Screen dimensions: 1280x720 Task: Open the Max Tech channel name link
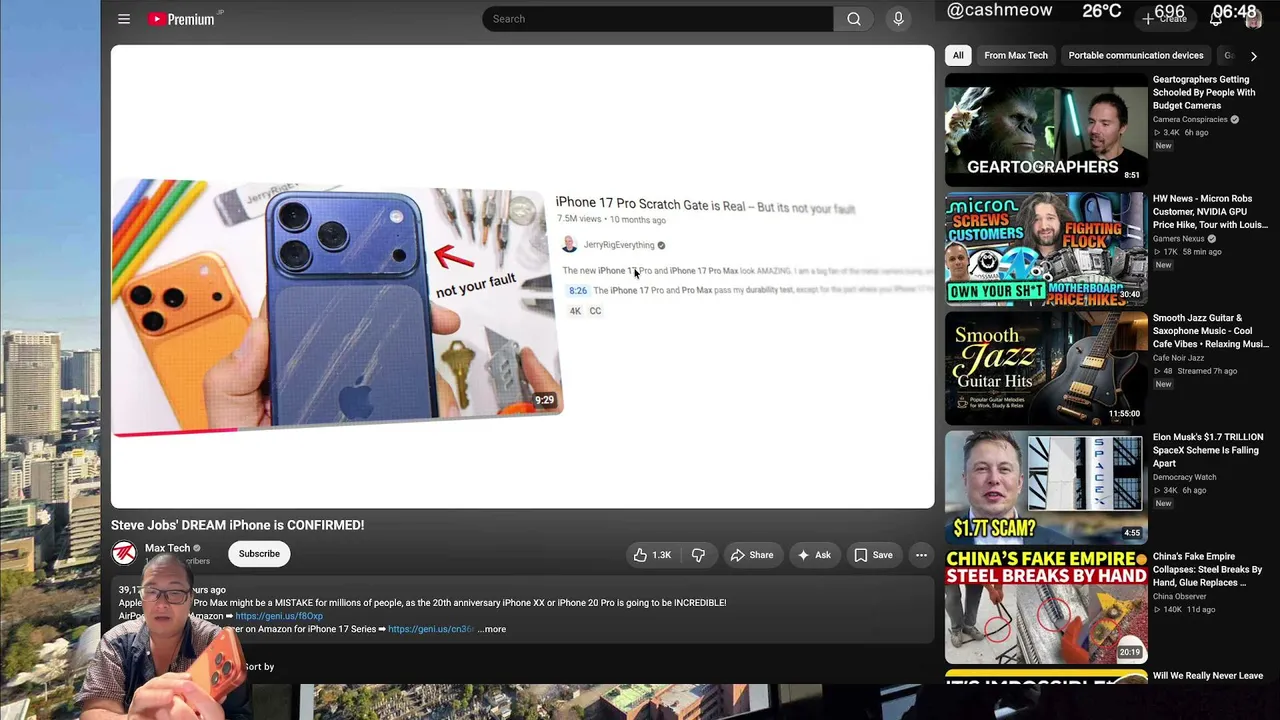[x=167, y=548]
